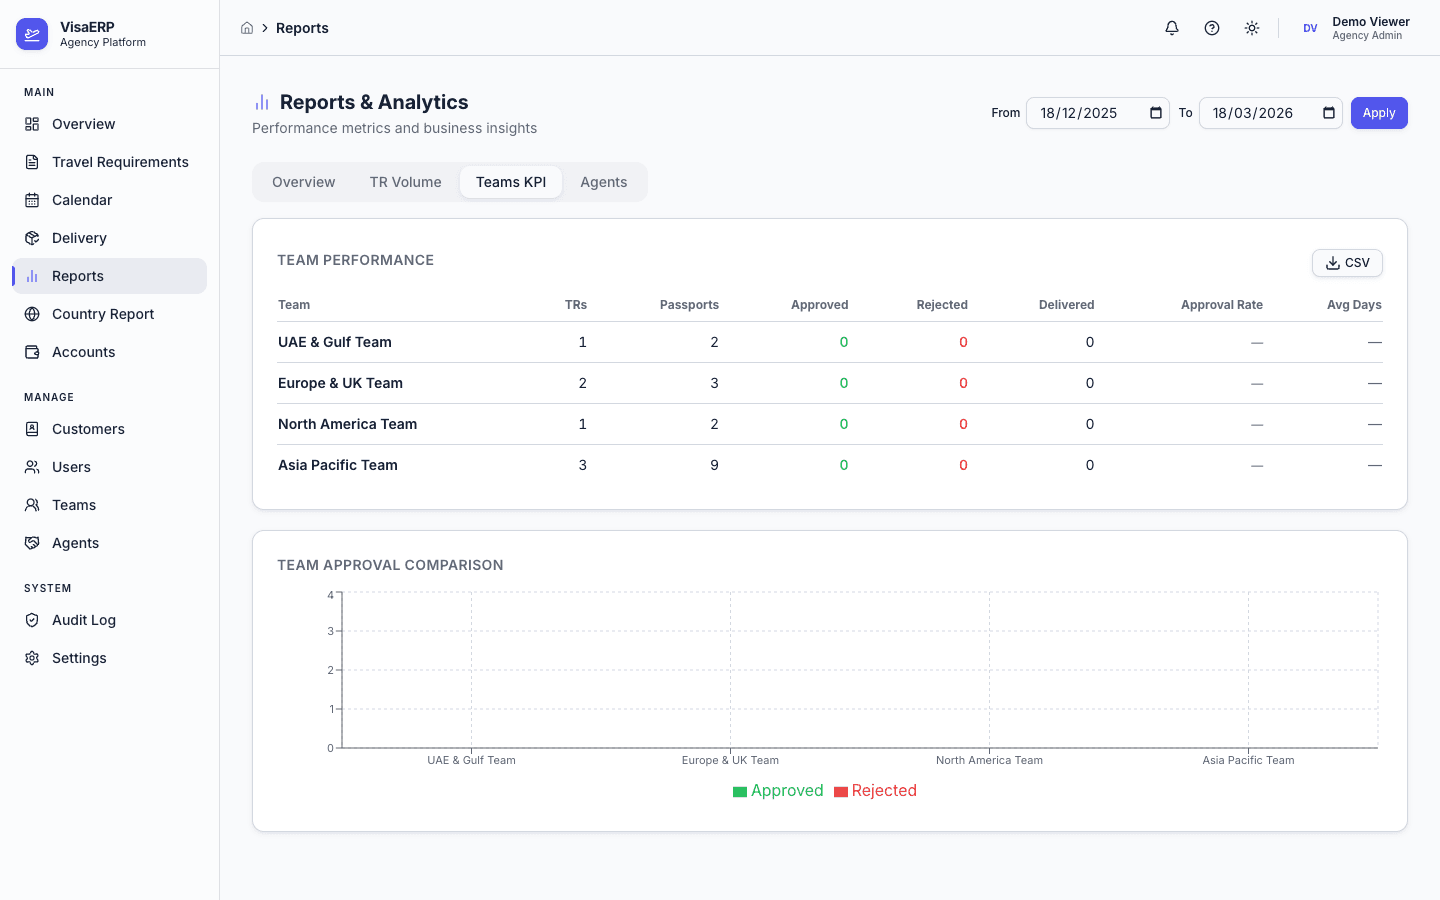The width and height of the screenshot is (1440, 900).
Task: Switch to the TR Volume tab
Action: pyautogui.click(x=405, y=182)
